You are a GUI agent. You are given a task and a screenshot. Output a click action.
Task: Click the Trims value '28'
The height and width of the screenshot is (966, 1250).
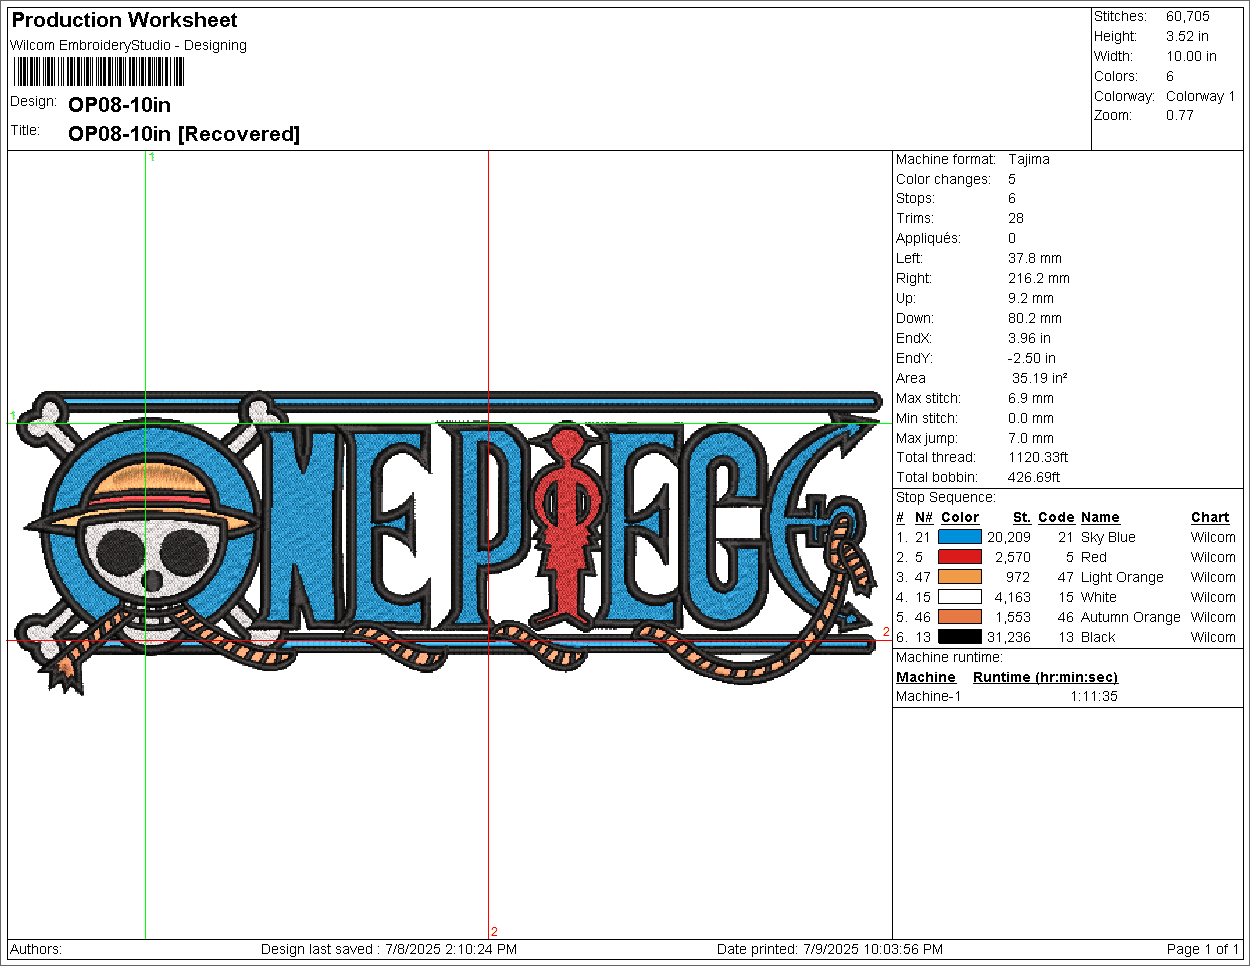(1016, 218)
